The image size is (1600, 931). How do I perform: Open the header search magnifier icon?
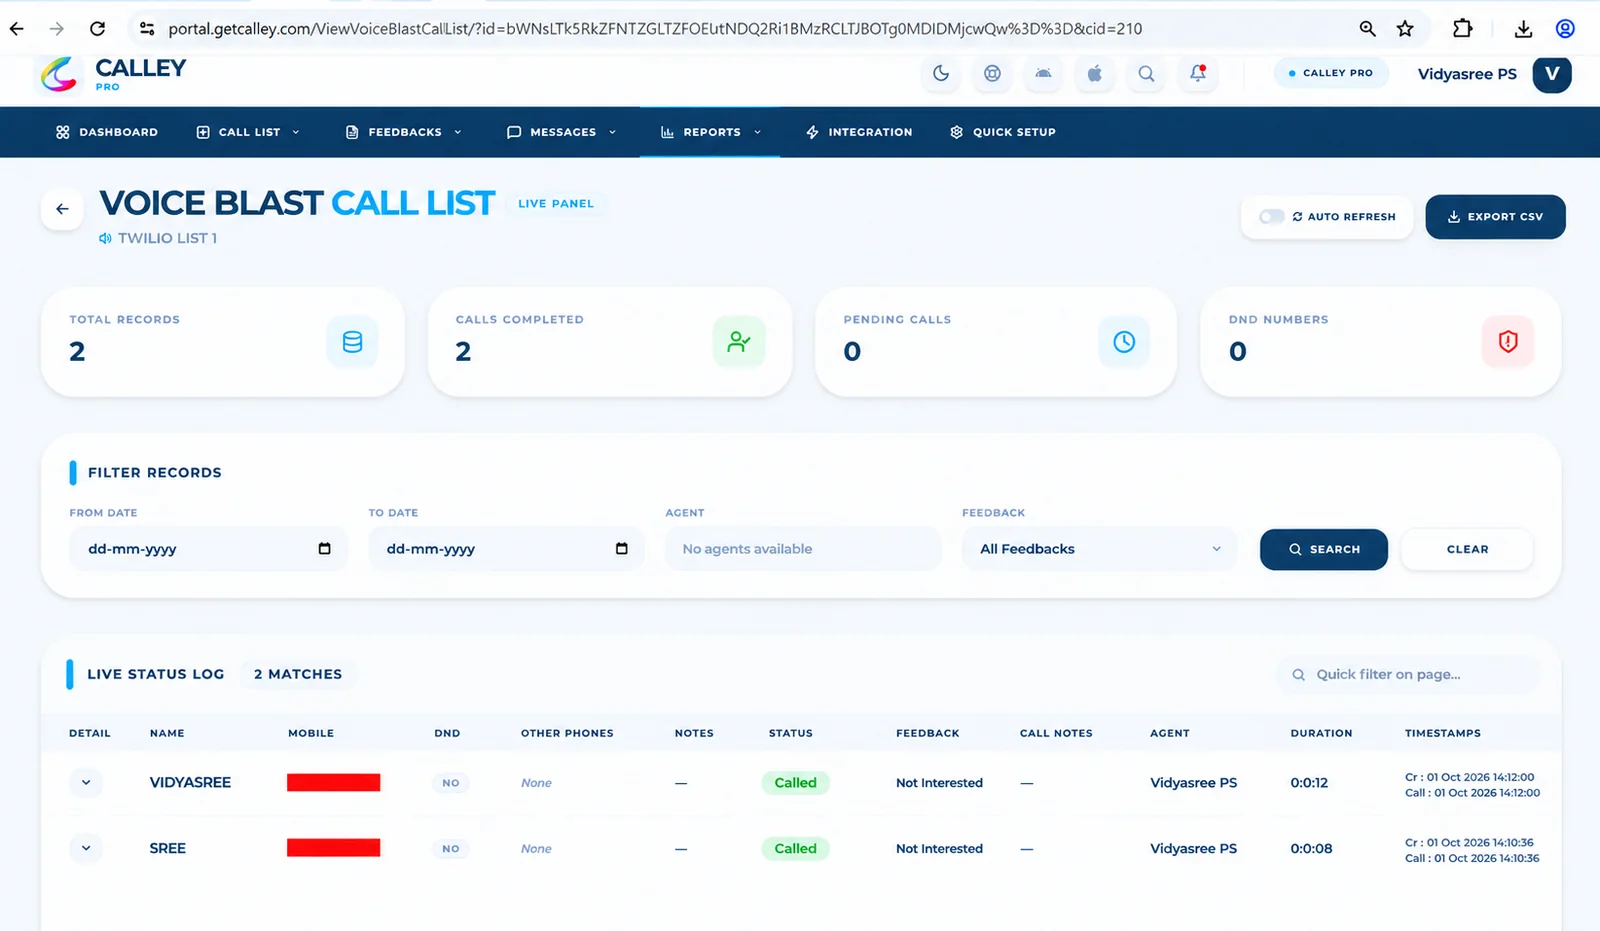pyautogui.click(x=1146, y=73)
